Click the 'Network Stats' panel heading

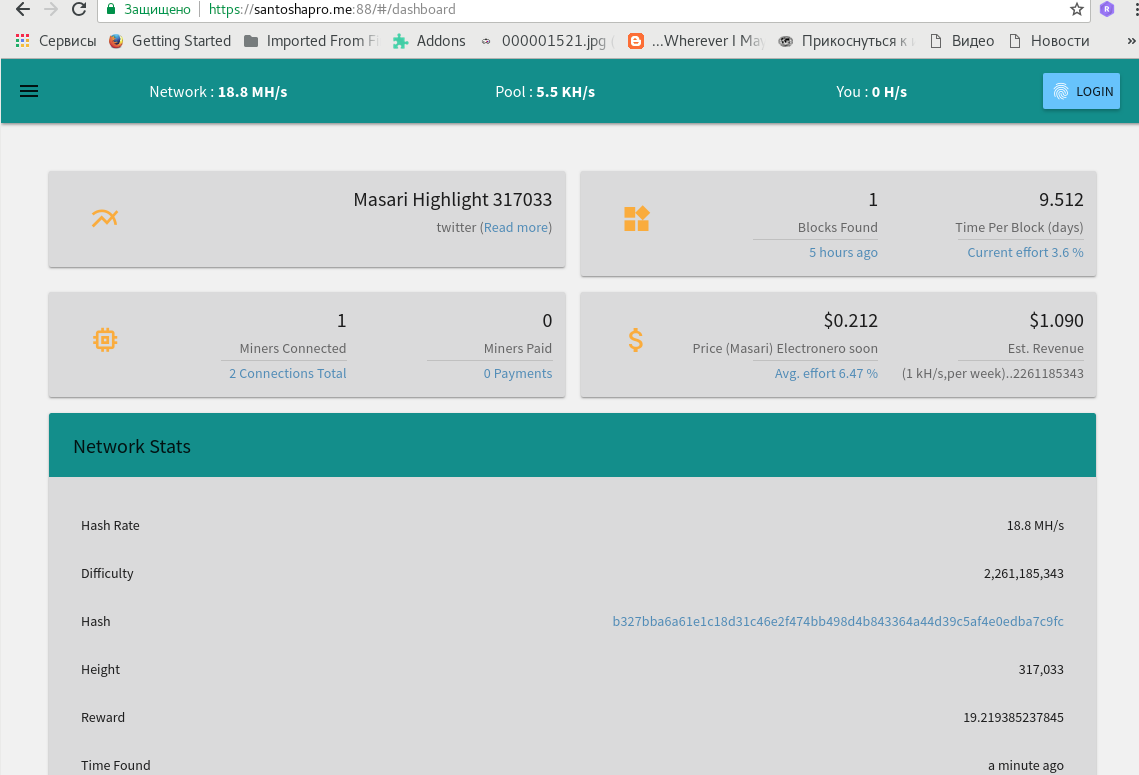tap(132, 446)
